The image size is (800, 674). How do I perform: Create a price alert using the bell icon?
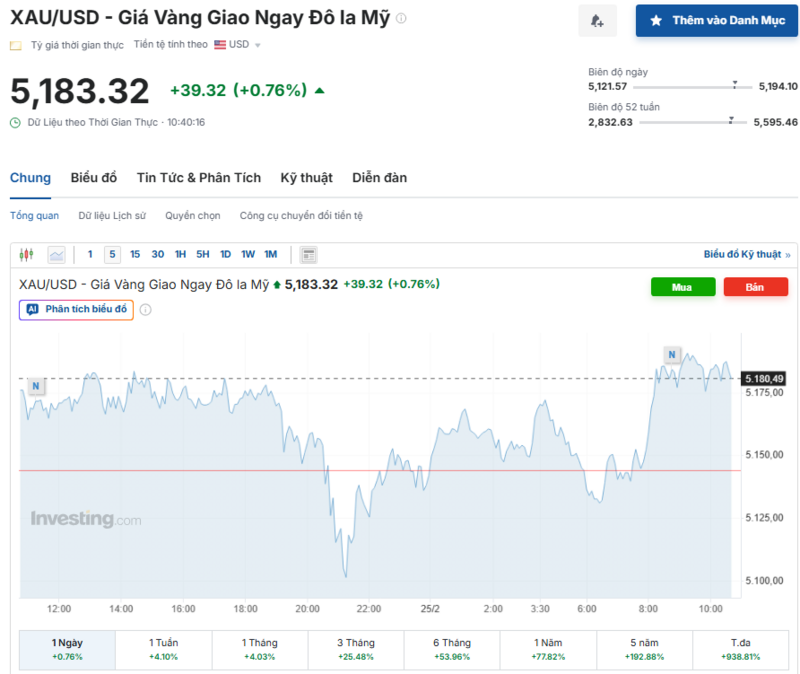pos(597,20)
